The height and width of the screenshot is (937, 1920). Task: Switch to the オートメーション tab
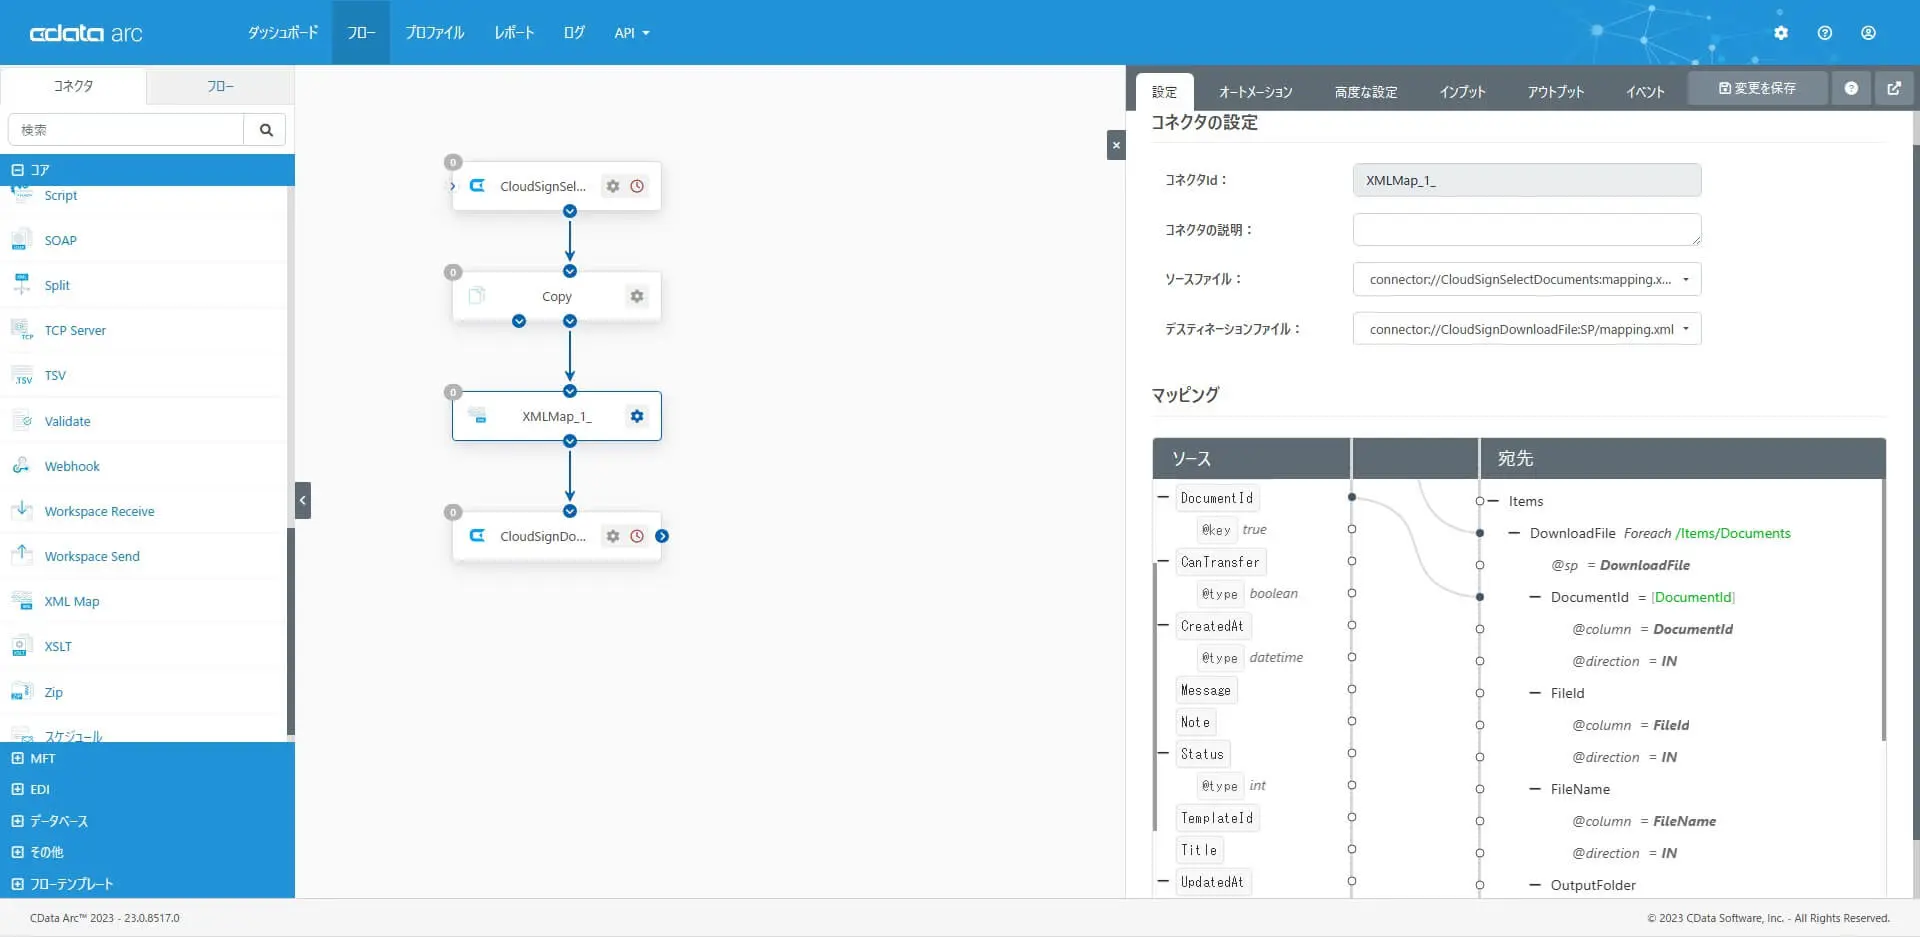coord(1255,92)
